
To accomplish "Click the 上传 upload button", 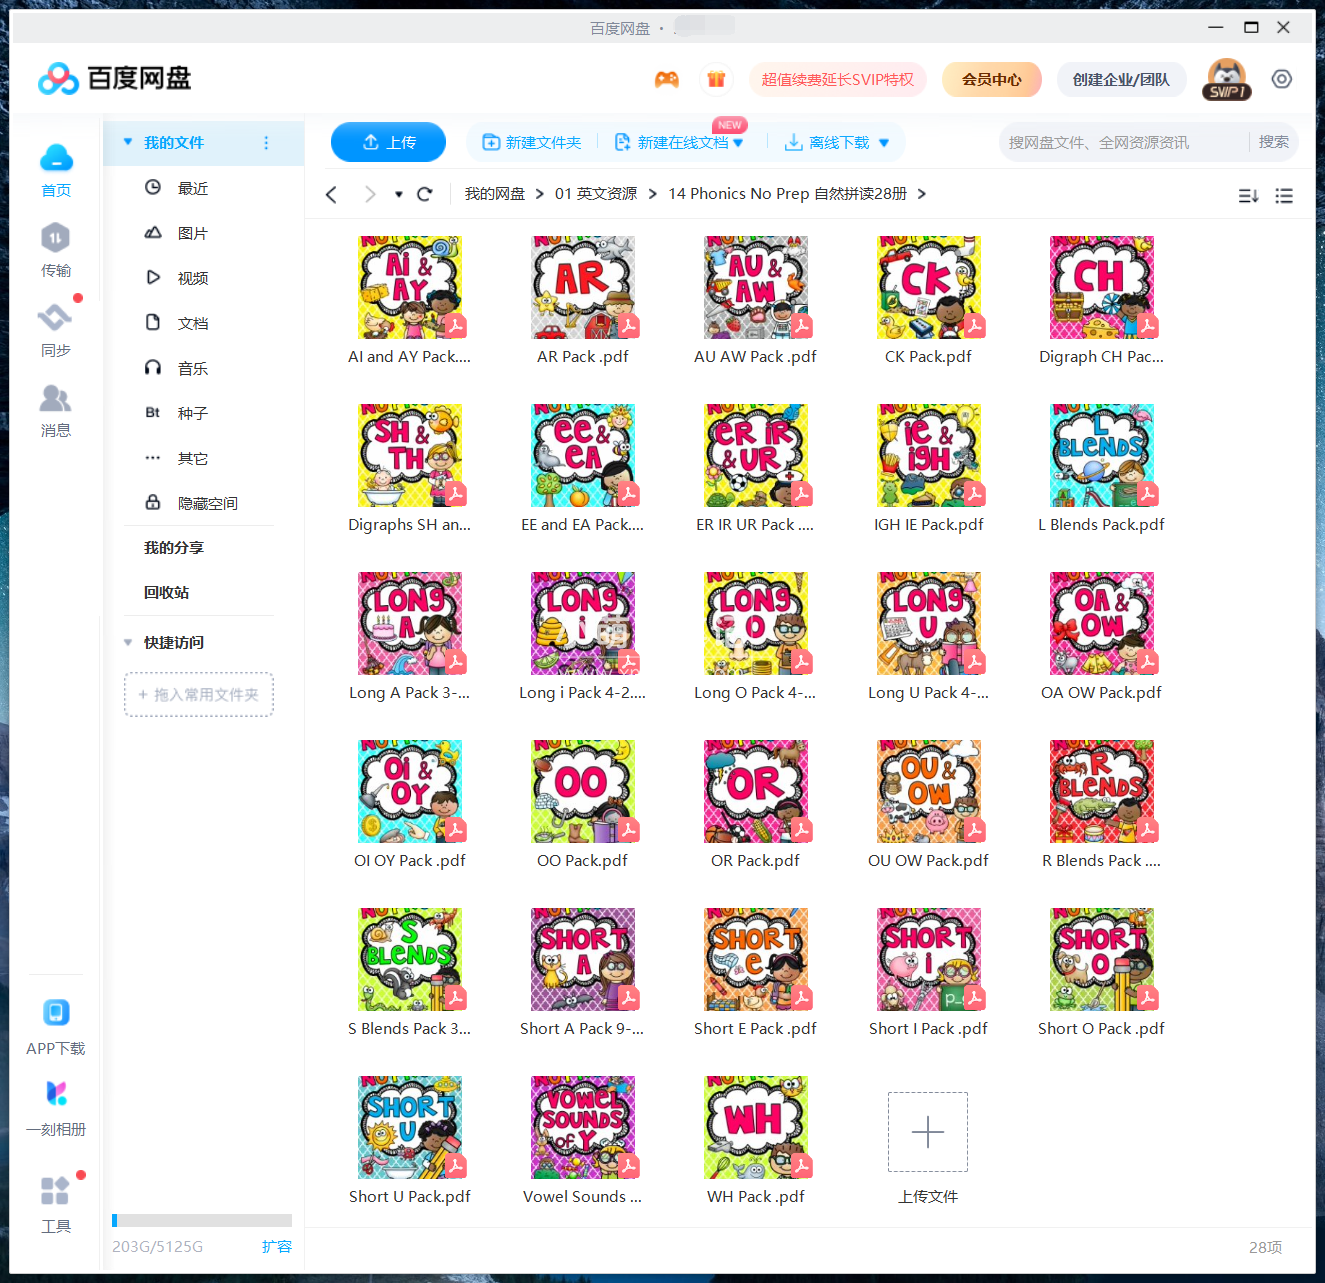I will pos(388,142).
